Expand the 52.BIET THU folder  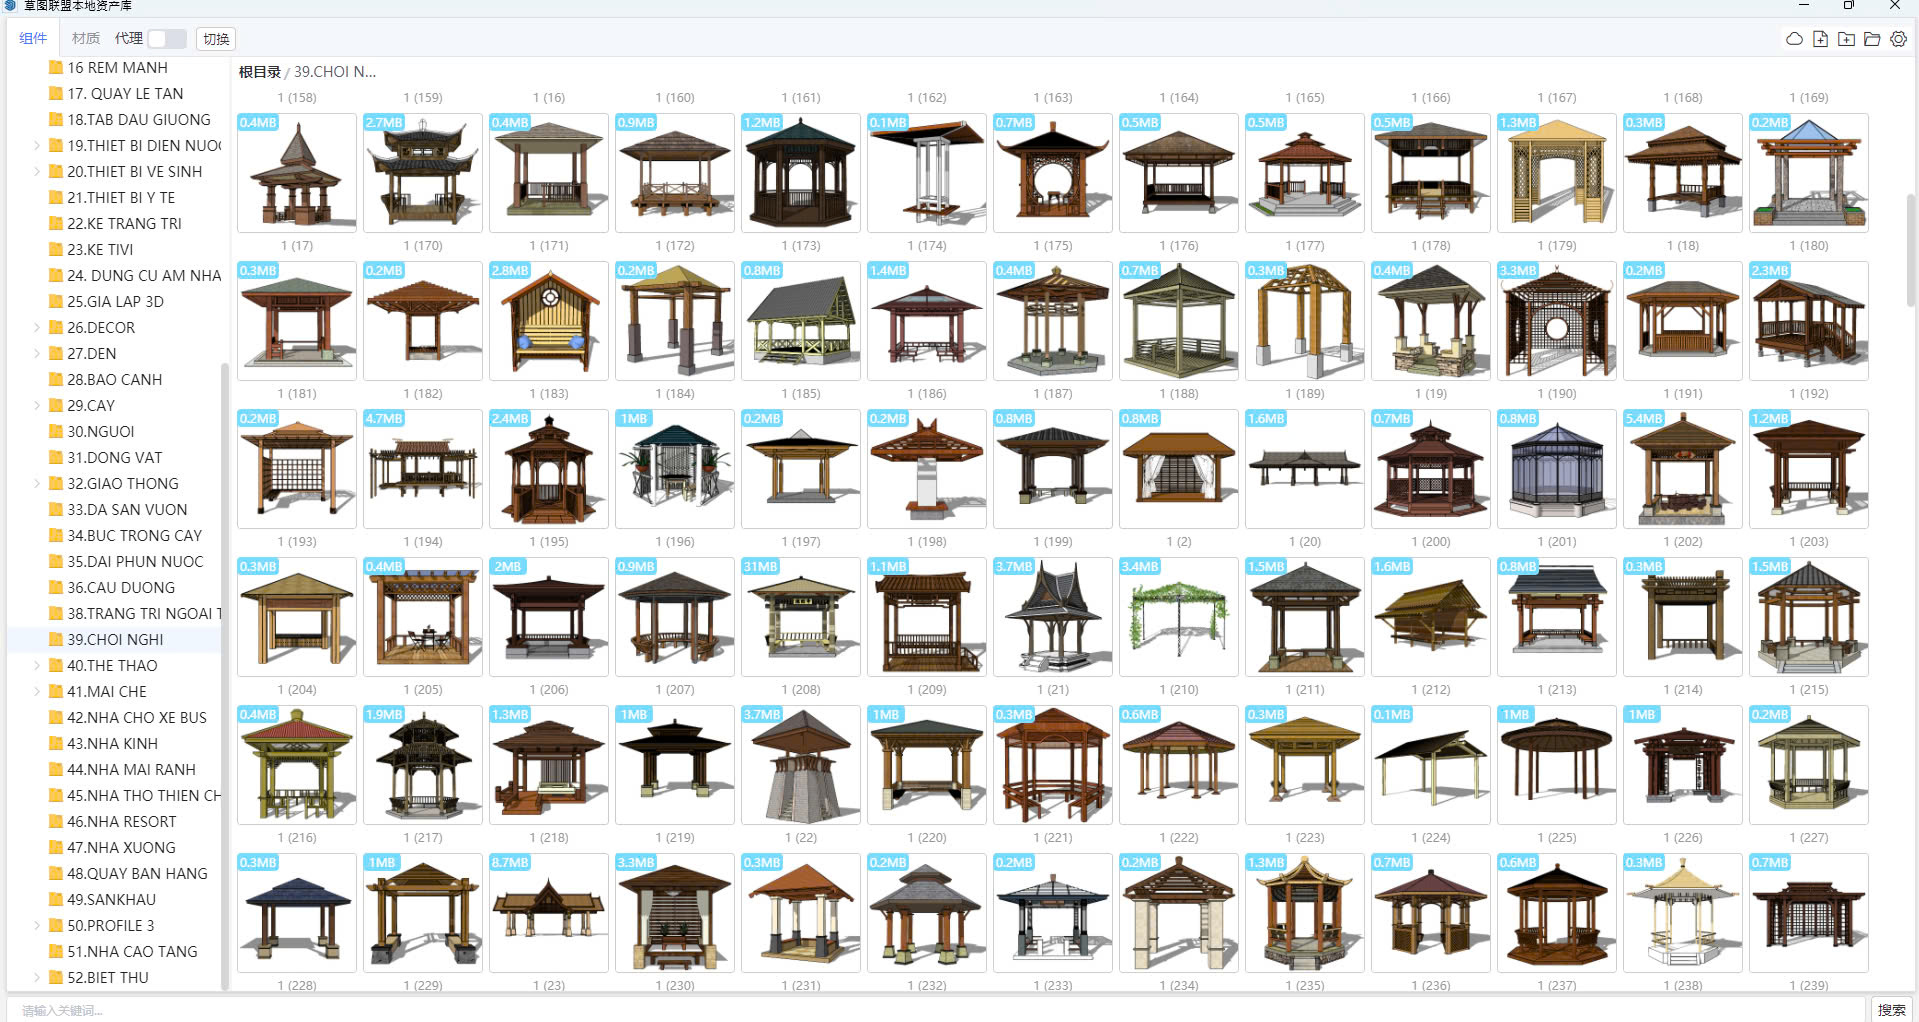point(37,978)
